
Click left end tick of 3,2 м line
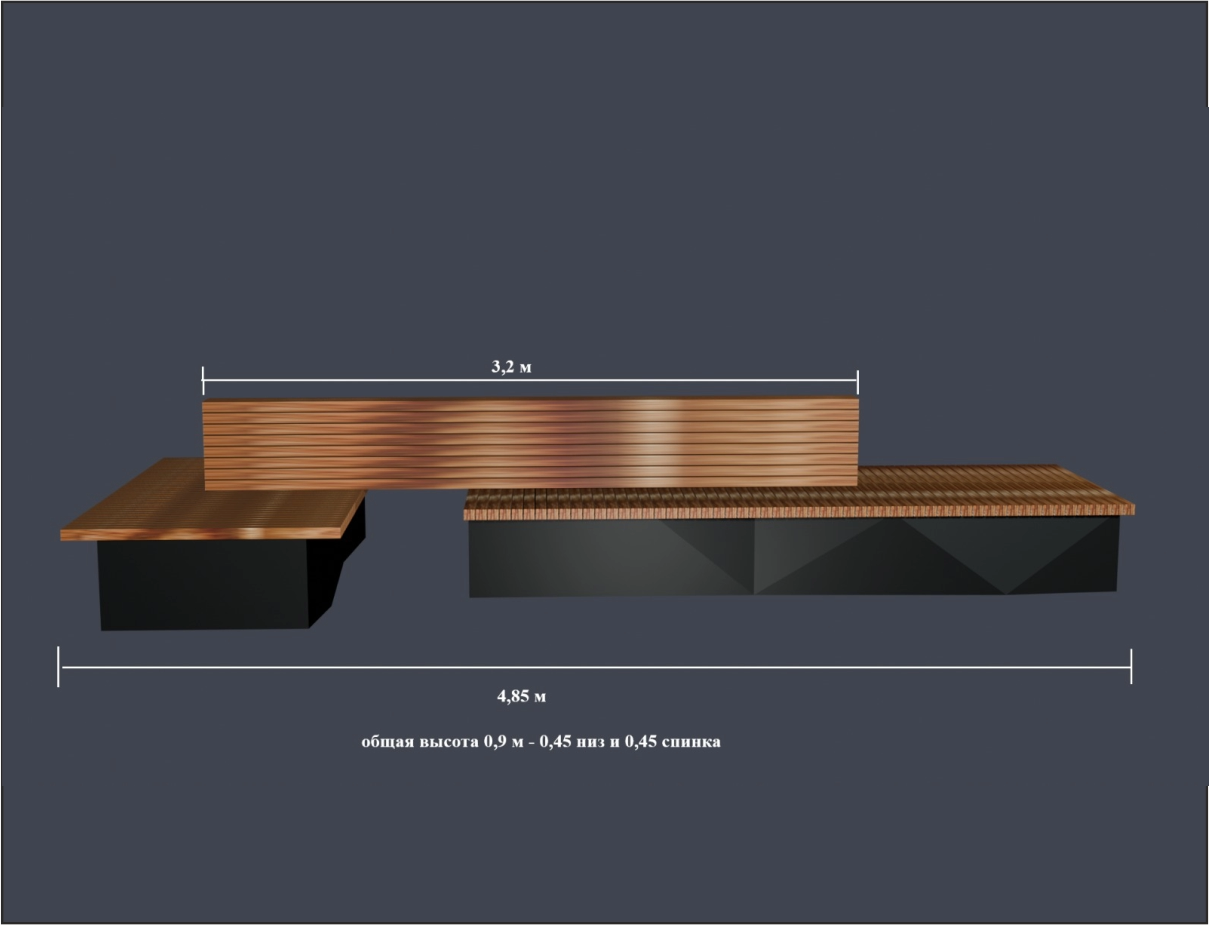pos(203,380)
